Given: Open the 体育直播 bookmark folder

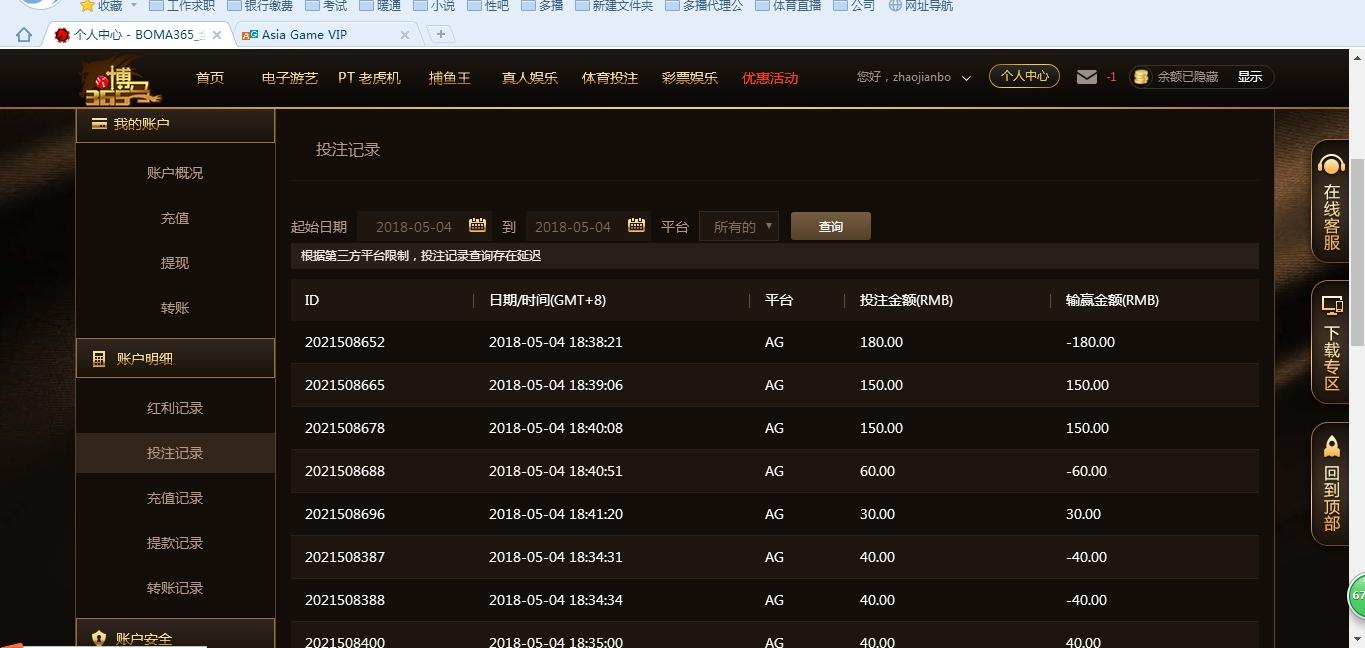Looking at the screenshot, I should click(788, 6).
